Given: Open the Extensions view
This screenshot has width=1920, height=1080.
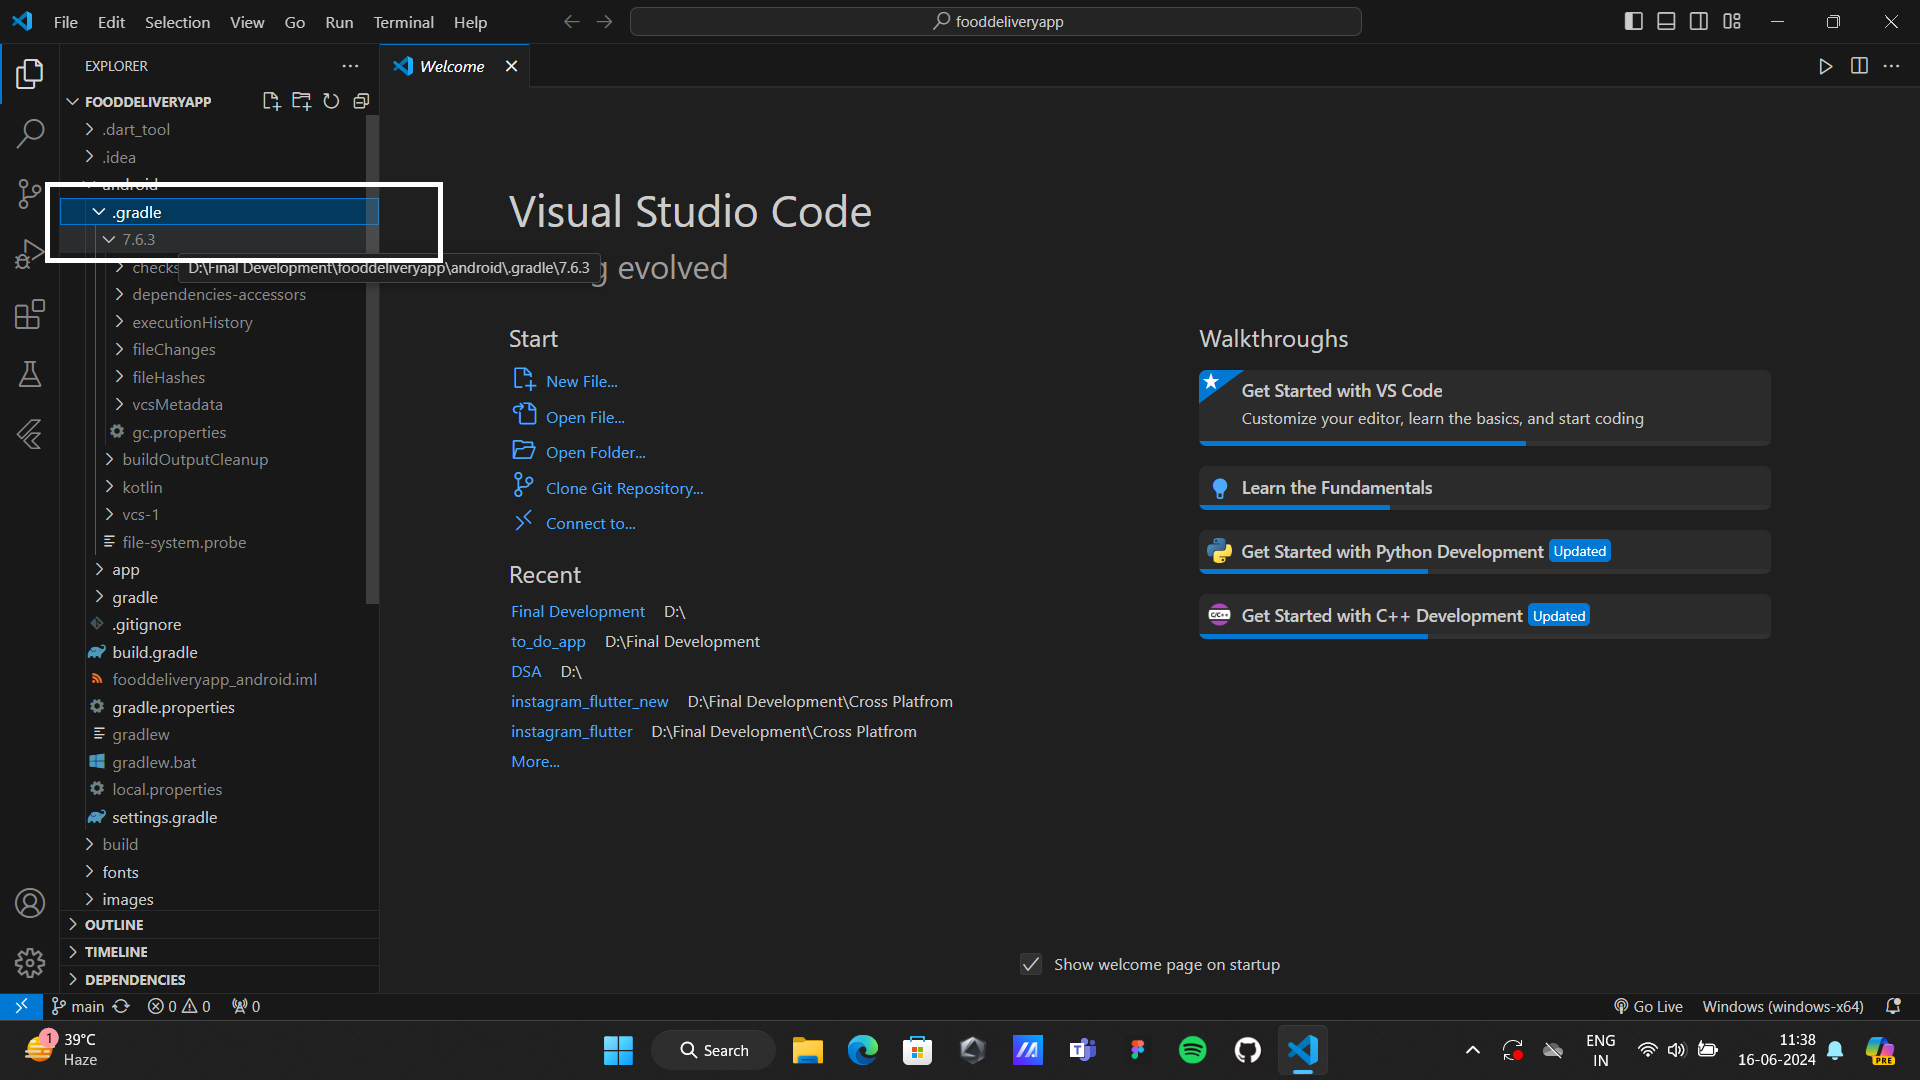Looking at the screenshot, I should pyautogui.click(x=30, y=314).
